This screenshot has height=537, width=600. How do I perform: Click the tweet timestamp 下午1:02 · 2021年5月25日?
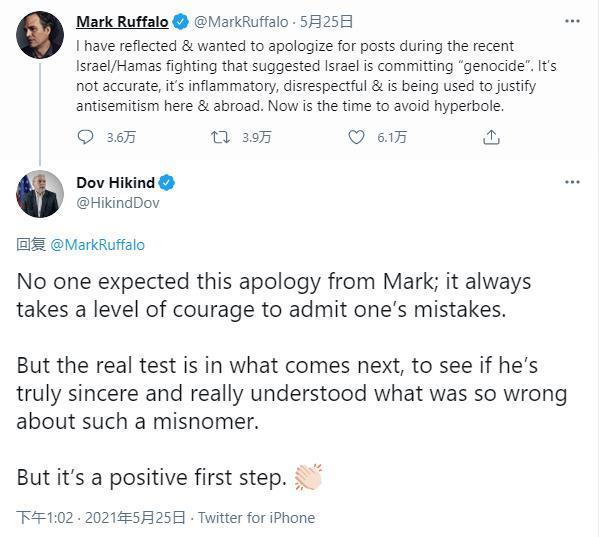point(101,518)
